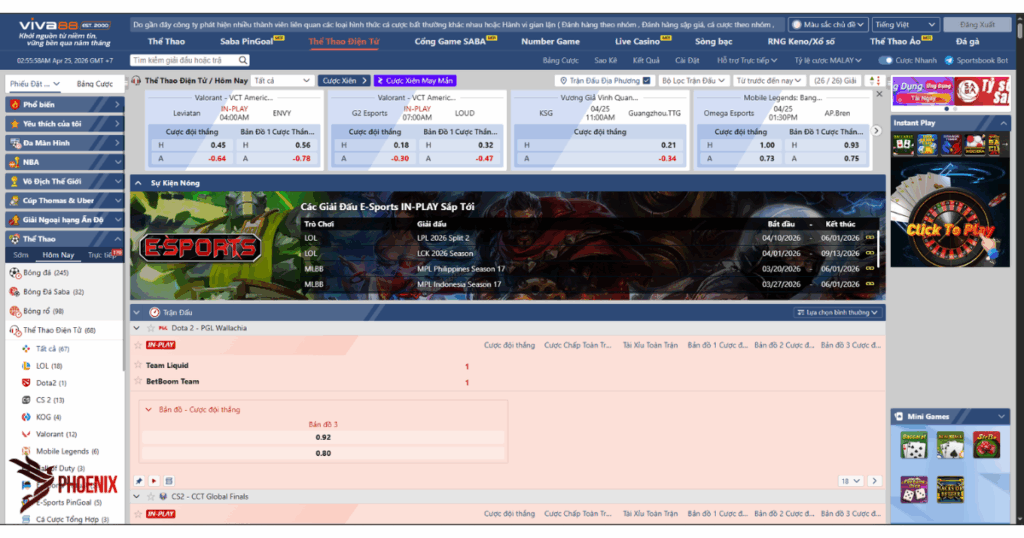Favorite the CS2 - CCT Global Finals league star
Screen dimensions: 1024x538
pyautogui.click(x=151, y=497)
